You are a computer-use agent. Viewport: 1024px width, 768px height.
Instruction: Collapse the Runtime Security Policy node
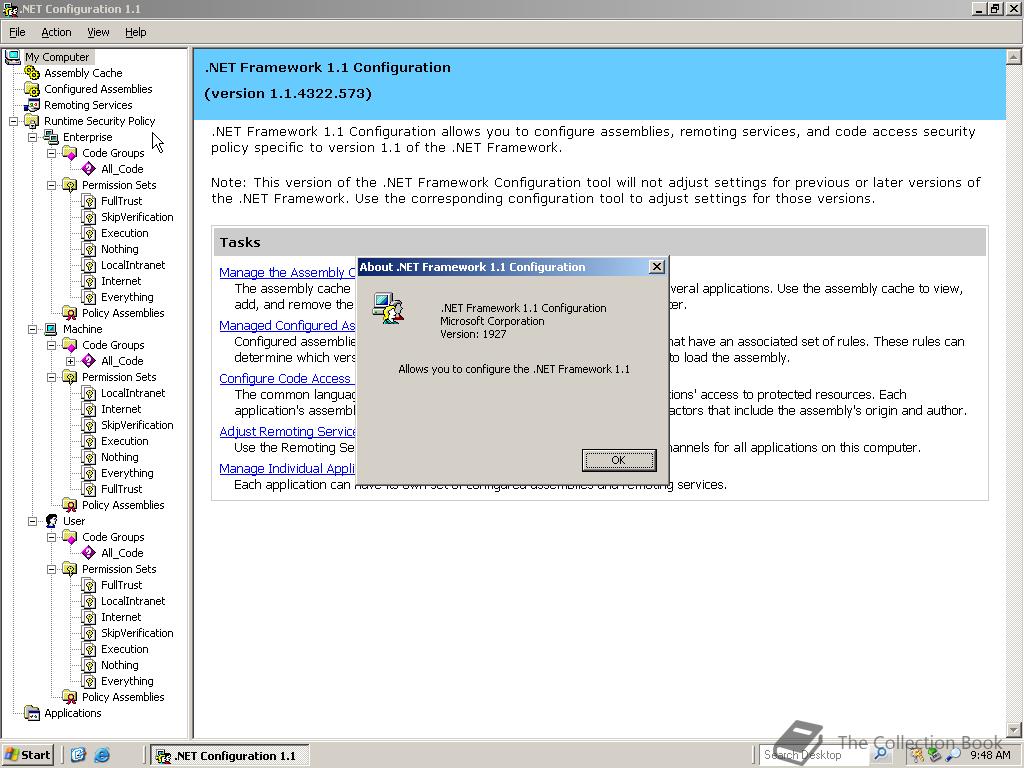pos(13,121)
